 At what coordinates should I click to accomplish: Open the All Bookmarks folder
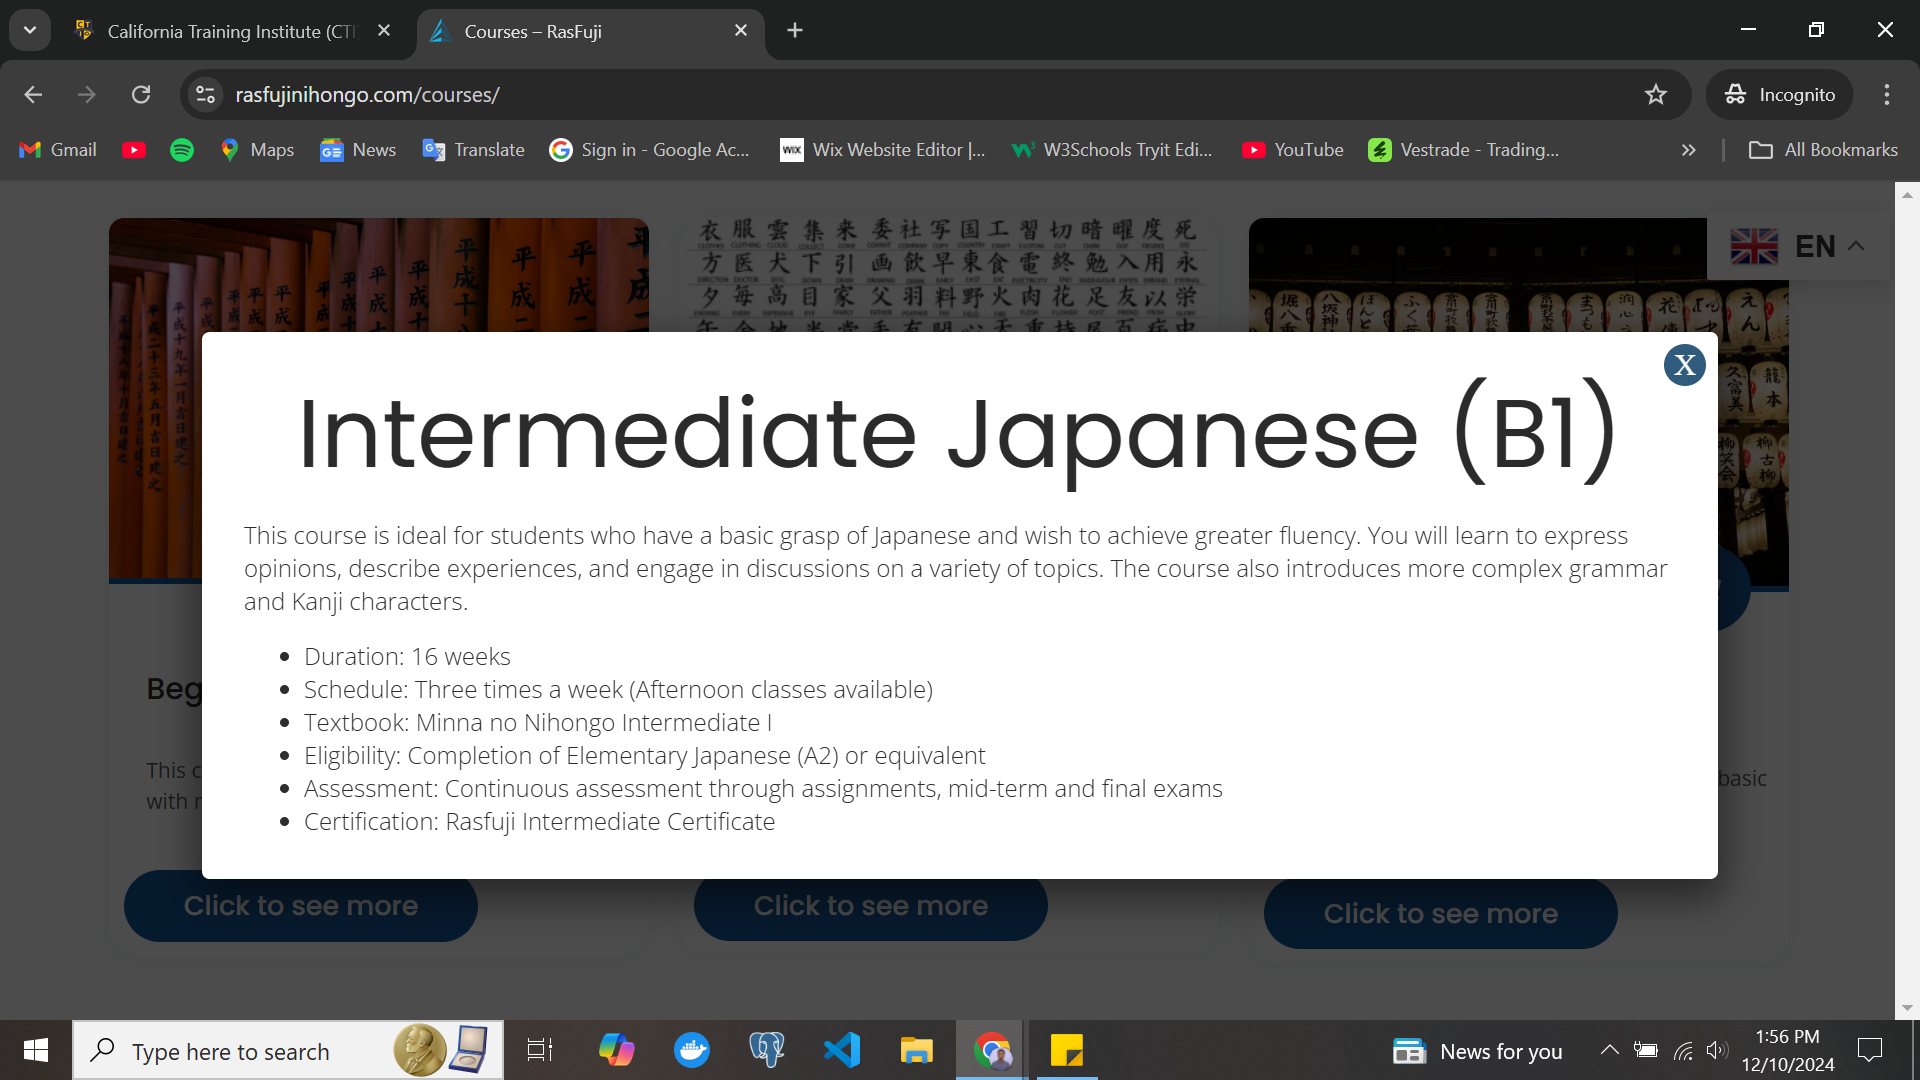[x=1823, y=150]
